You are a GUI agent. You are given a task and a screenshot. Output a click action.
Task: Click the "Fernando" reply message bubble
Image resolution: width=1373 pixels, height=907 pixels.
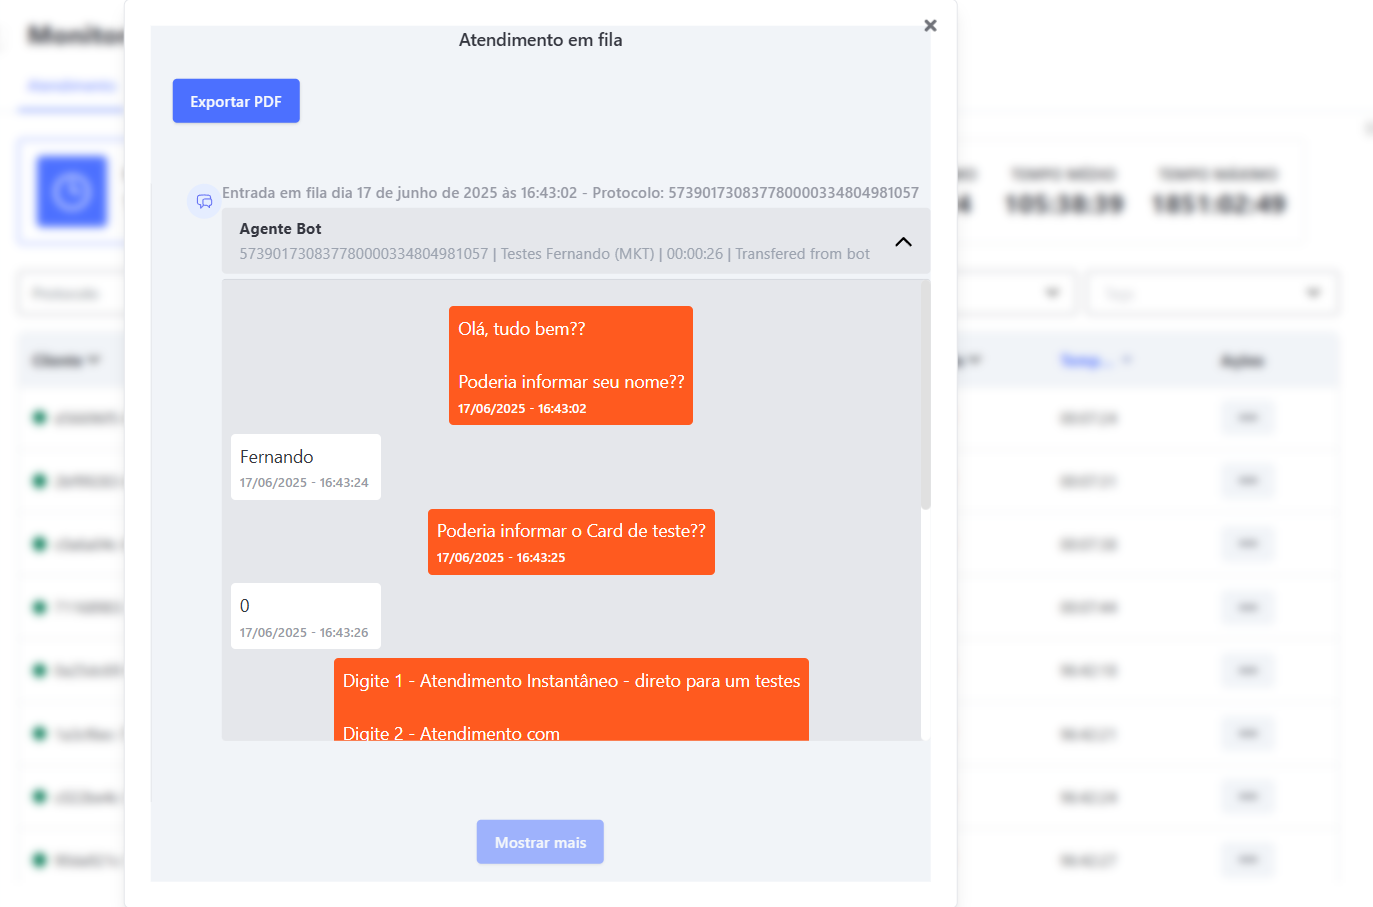(x=305, y=467)
